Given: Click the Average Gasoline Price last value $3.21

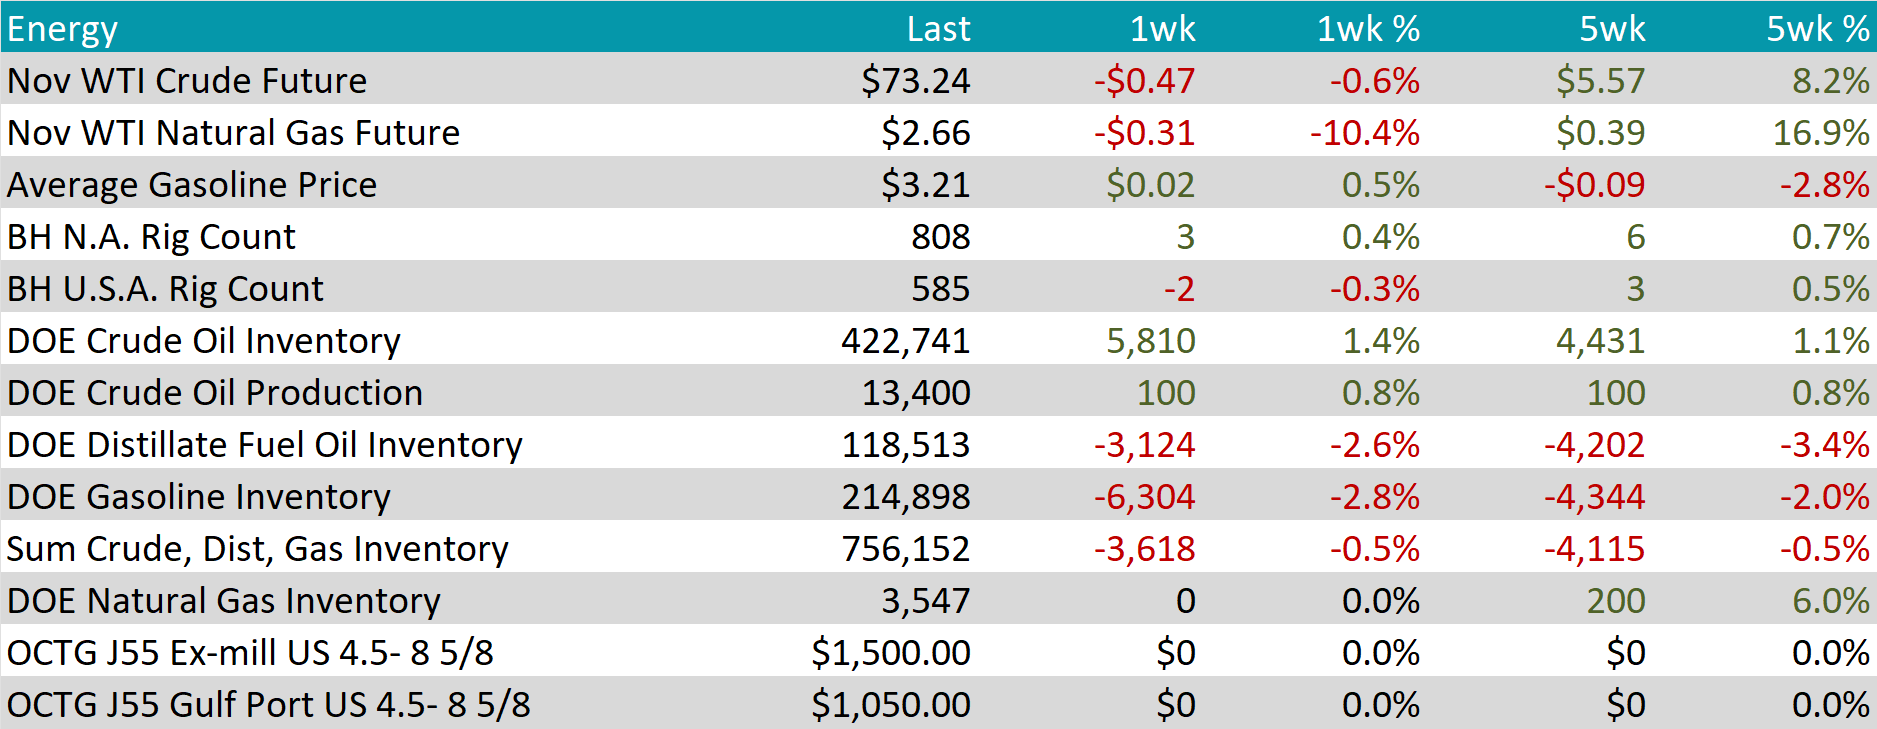Looking at the screenshot, I should pos(925,185).
